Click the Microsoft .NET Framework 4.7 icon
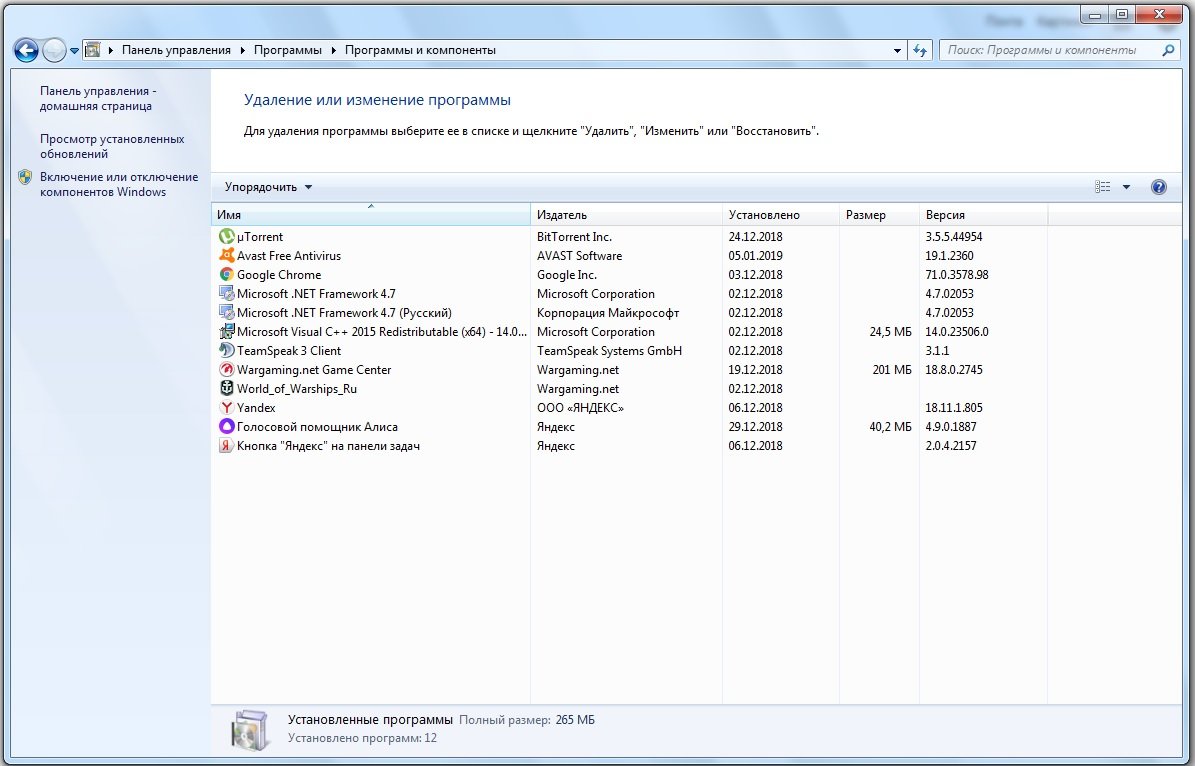1195x766 pixels. coord(226,293)
